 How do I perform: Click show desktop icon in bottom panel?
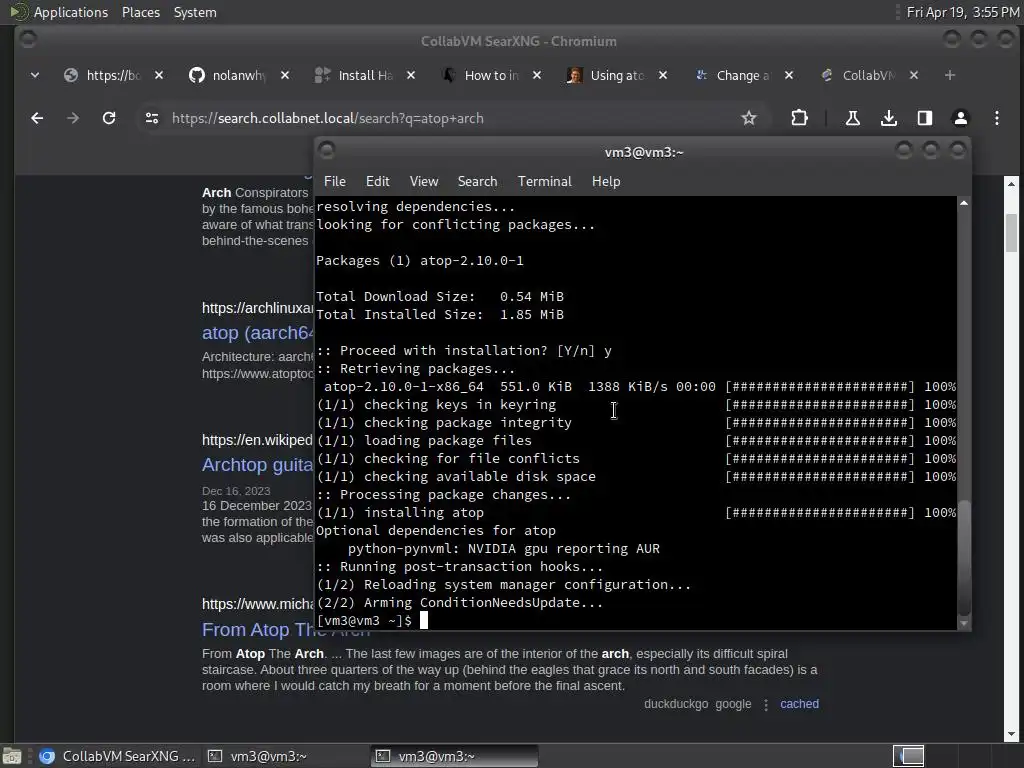click(x=12, y=756)
